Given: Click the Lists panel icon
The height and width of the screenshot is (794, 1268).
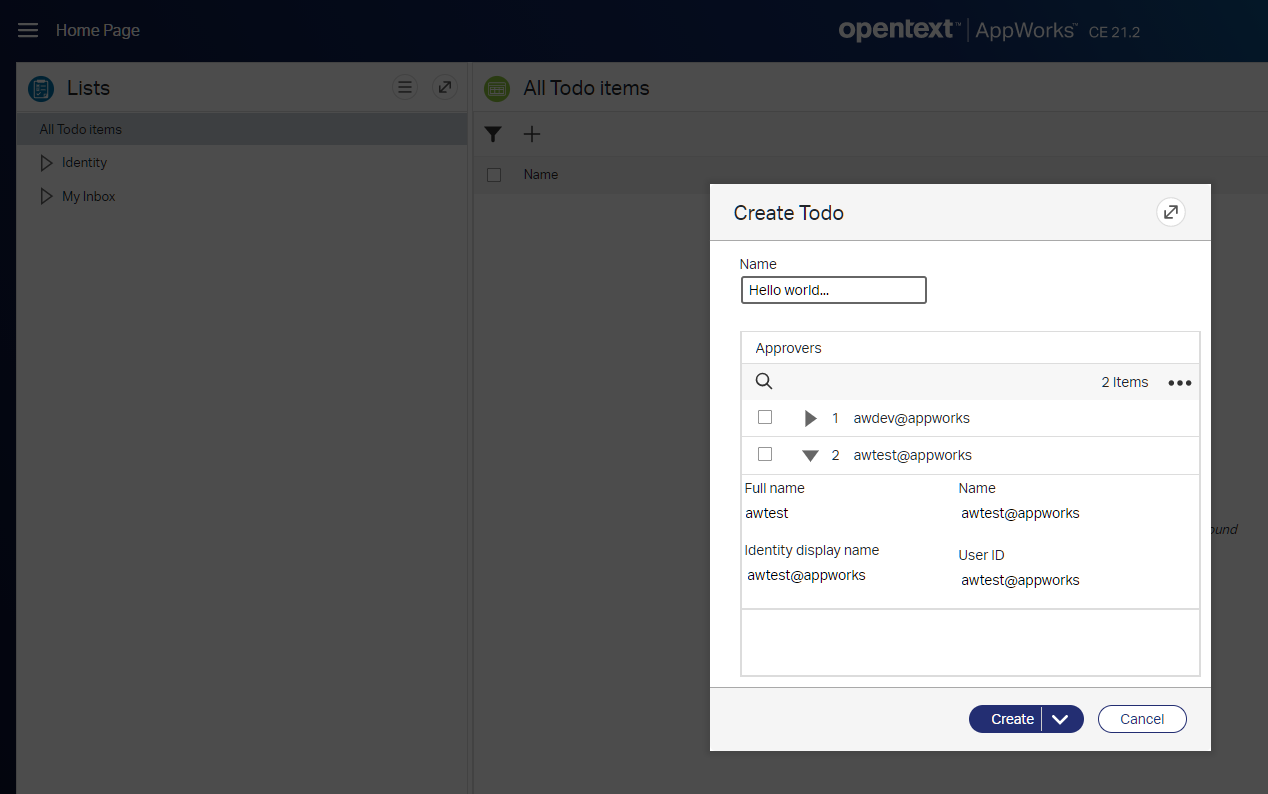Looking at the screenshot, I should (x=41, y=89).
